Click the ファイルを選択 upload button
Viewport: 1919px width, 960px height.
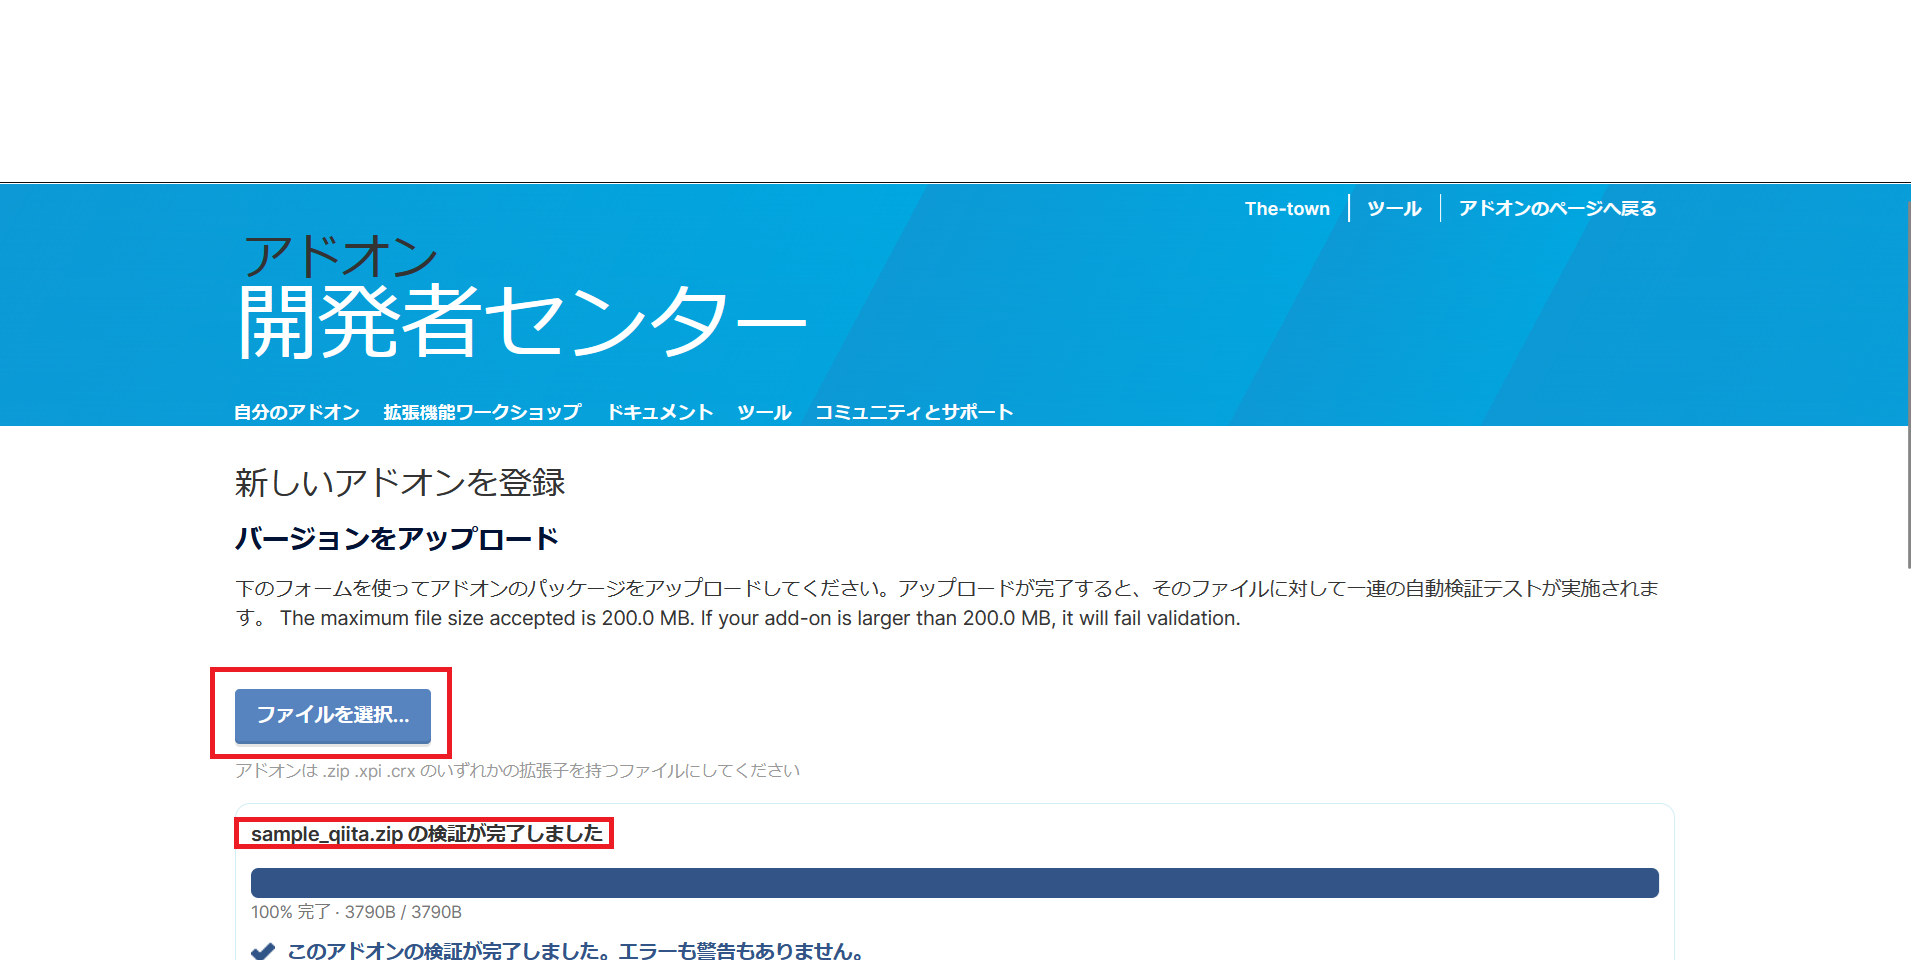pos(331,716)
